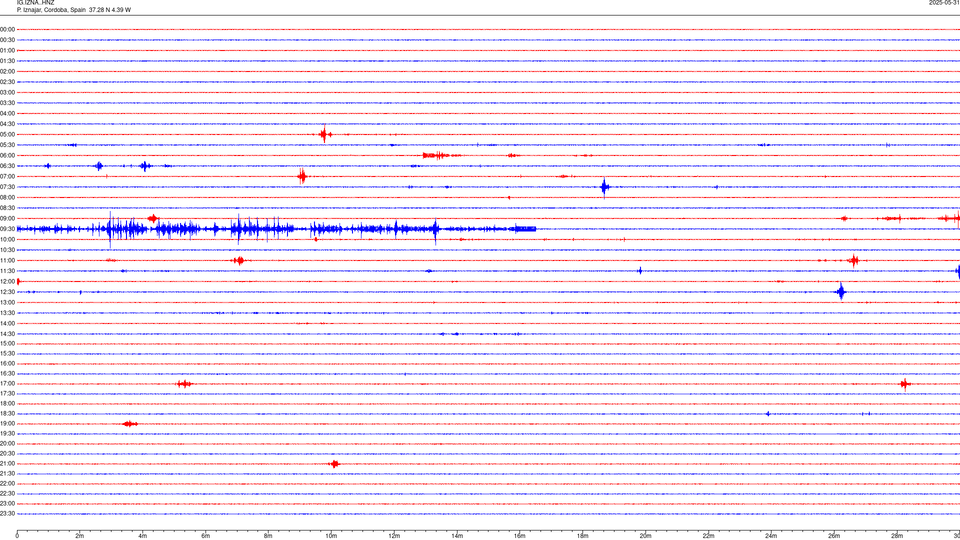The height and width of the screenshot is (540, 960).
Task: Click the 28m tick label on the time axis
Action: tap(897, 536)
